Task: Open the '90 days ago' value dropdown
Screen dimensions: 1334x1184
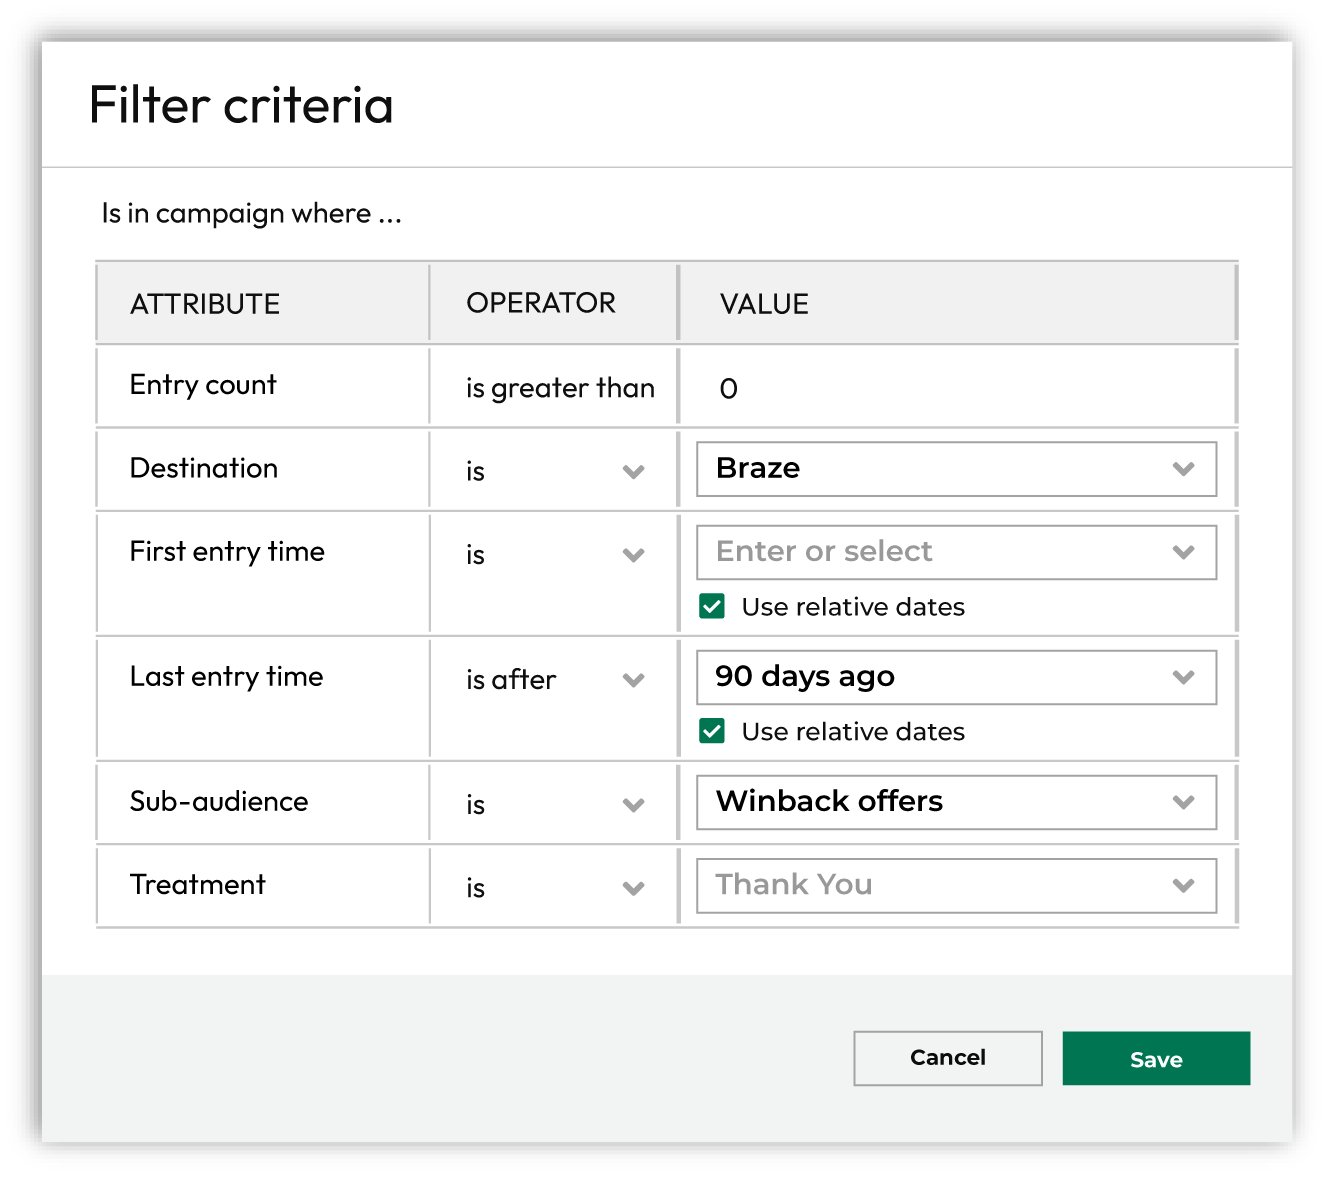Action: (x=957, y=677)
